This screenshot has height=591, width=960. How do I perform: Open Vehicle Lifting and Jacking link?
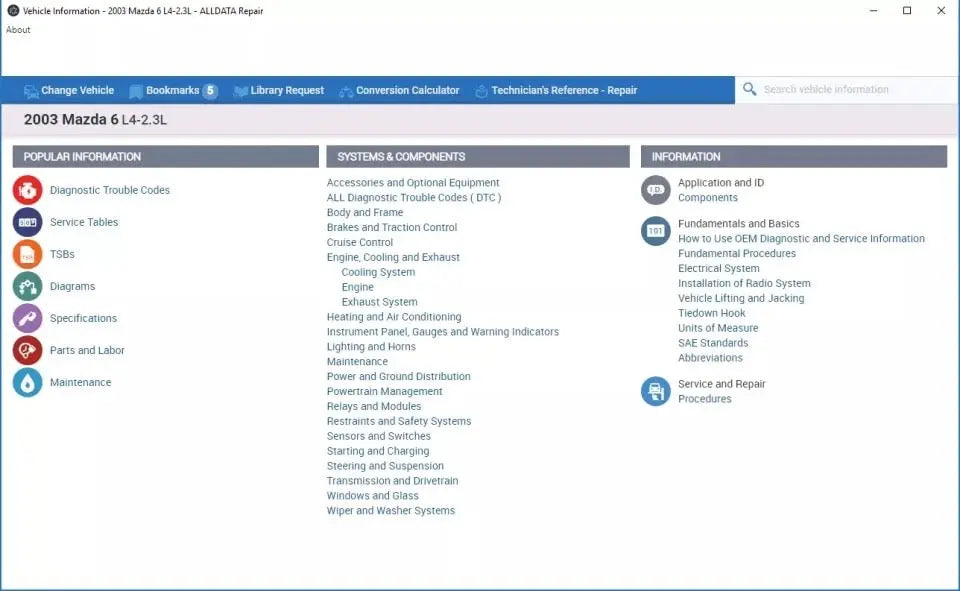740,298
